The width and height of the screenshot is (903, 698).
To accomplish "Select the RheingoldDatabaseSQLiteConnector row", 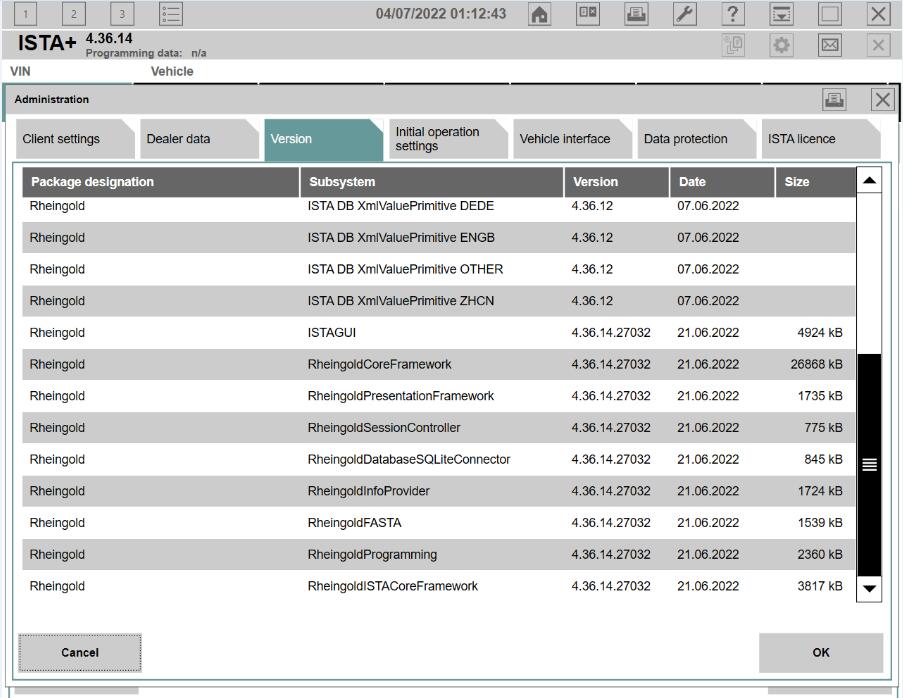I will tap(439, 459).
